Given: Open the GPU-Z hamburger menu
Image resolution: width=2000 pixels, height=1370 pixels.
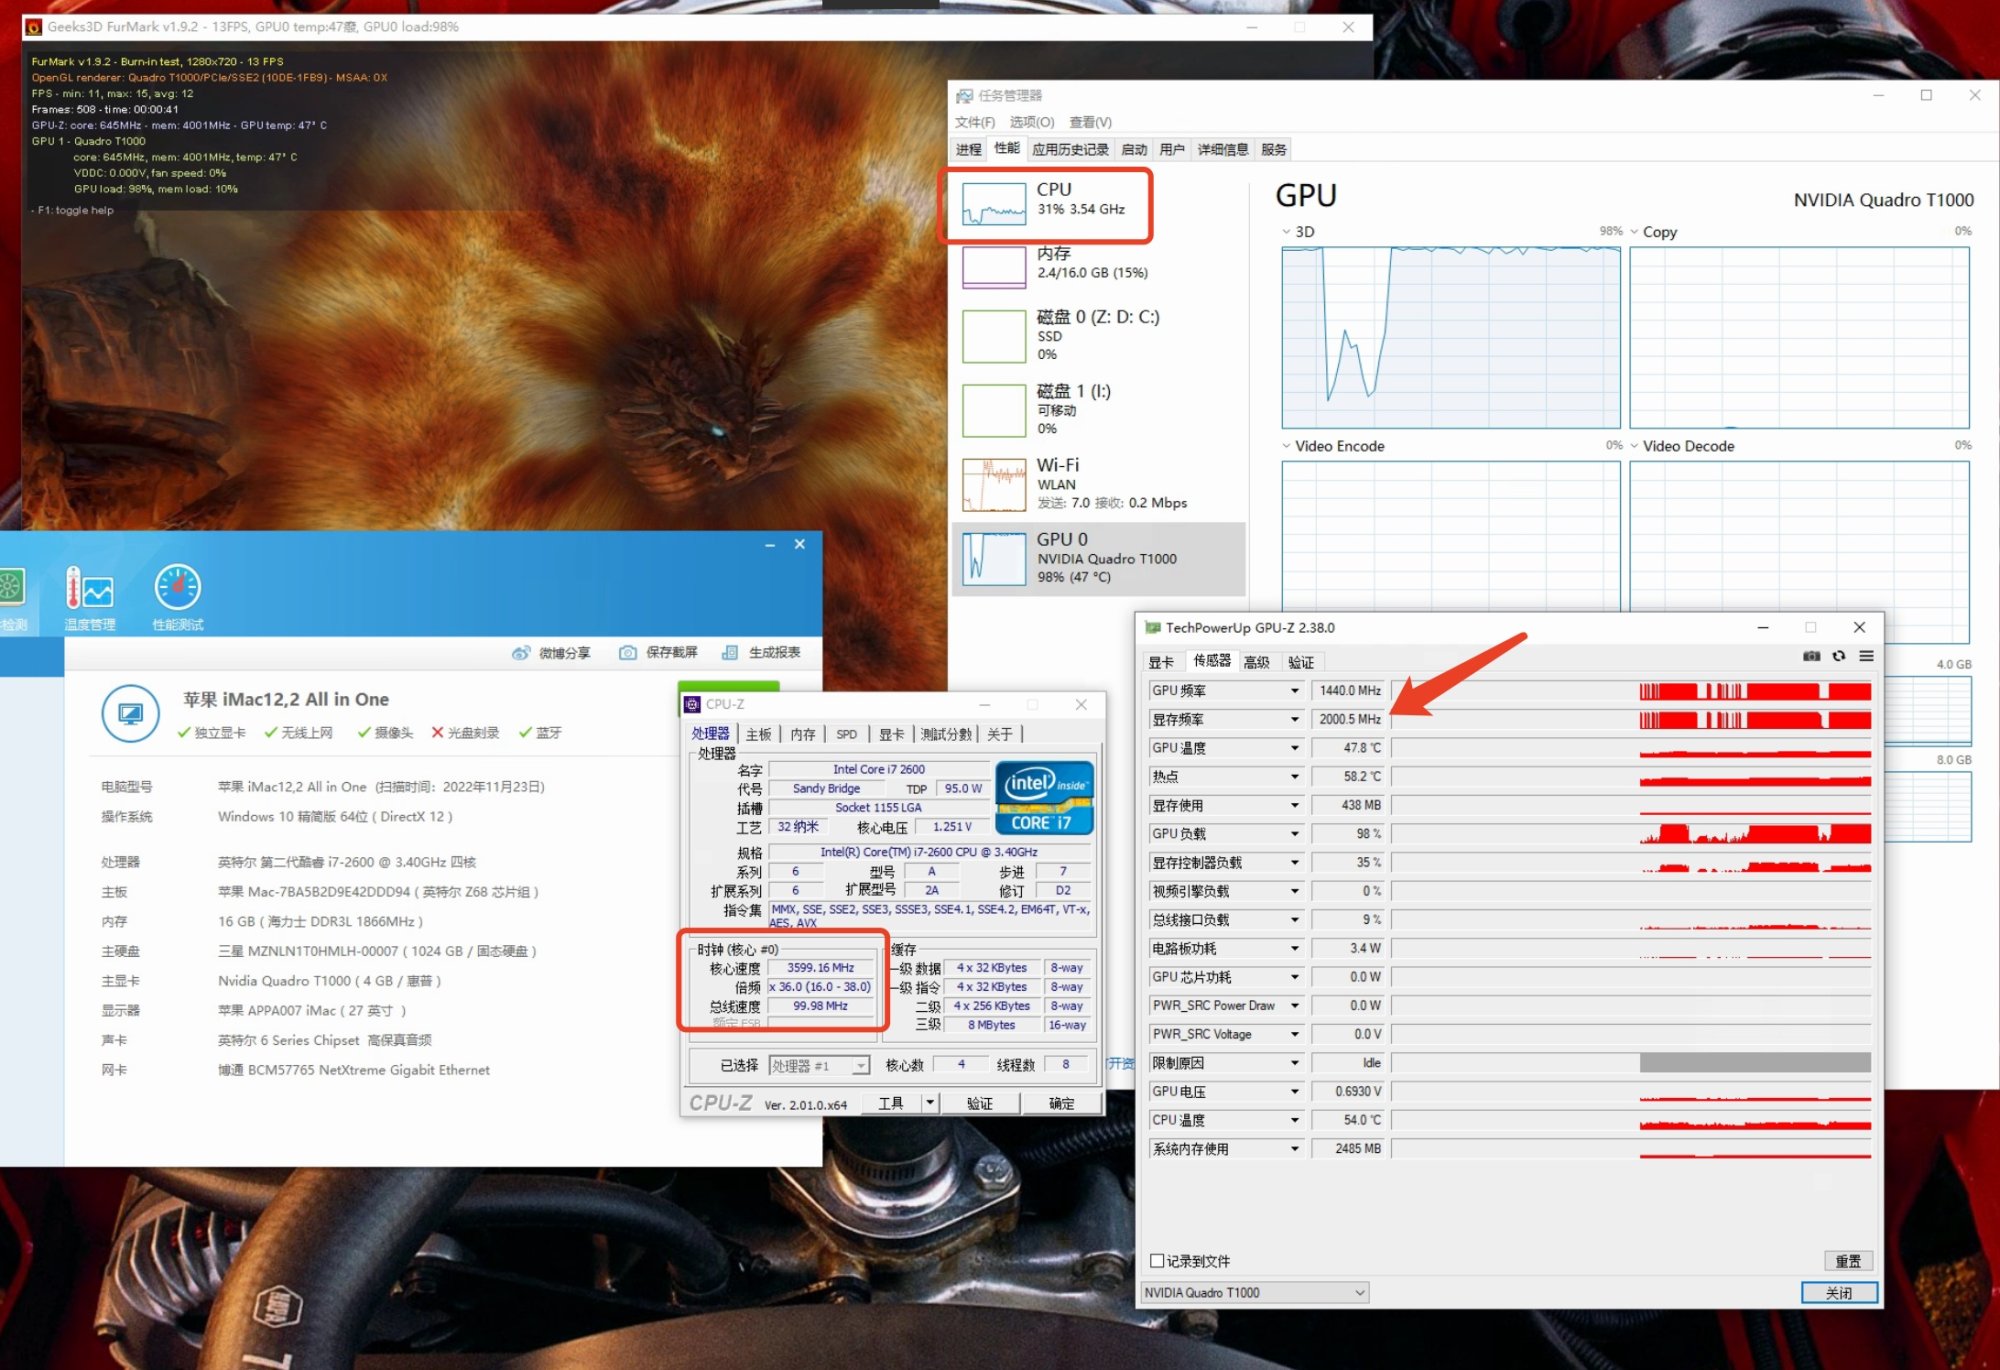Looking at the screenshot, I should [x=1866, y=656].
